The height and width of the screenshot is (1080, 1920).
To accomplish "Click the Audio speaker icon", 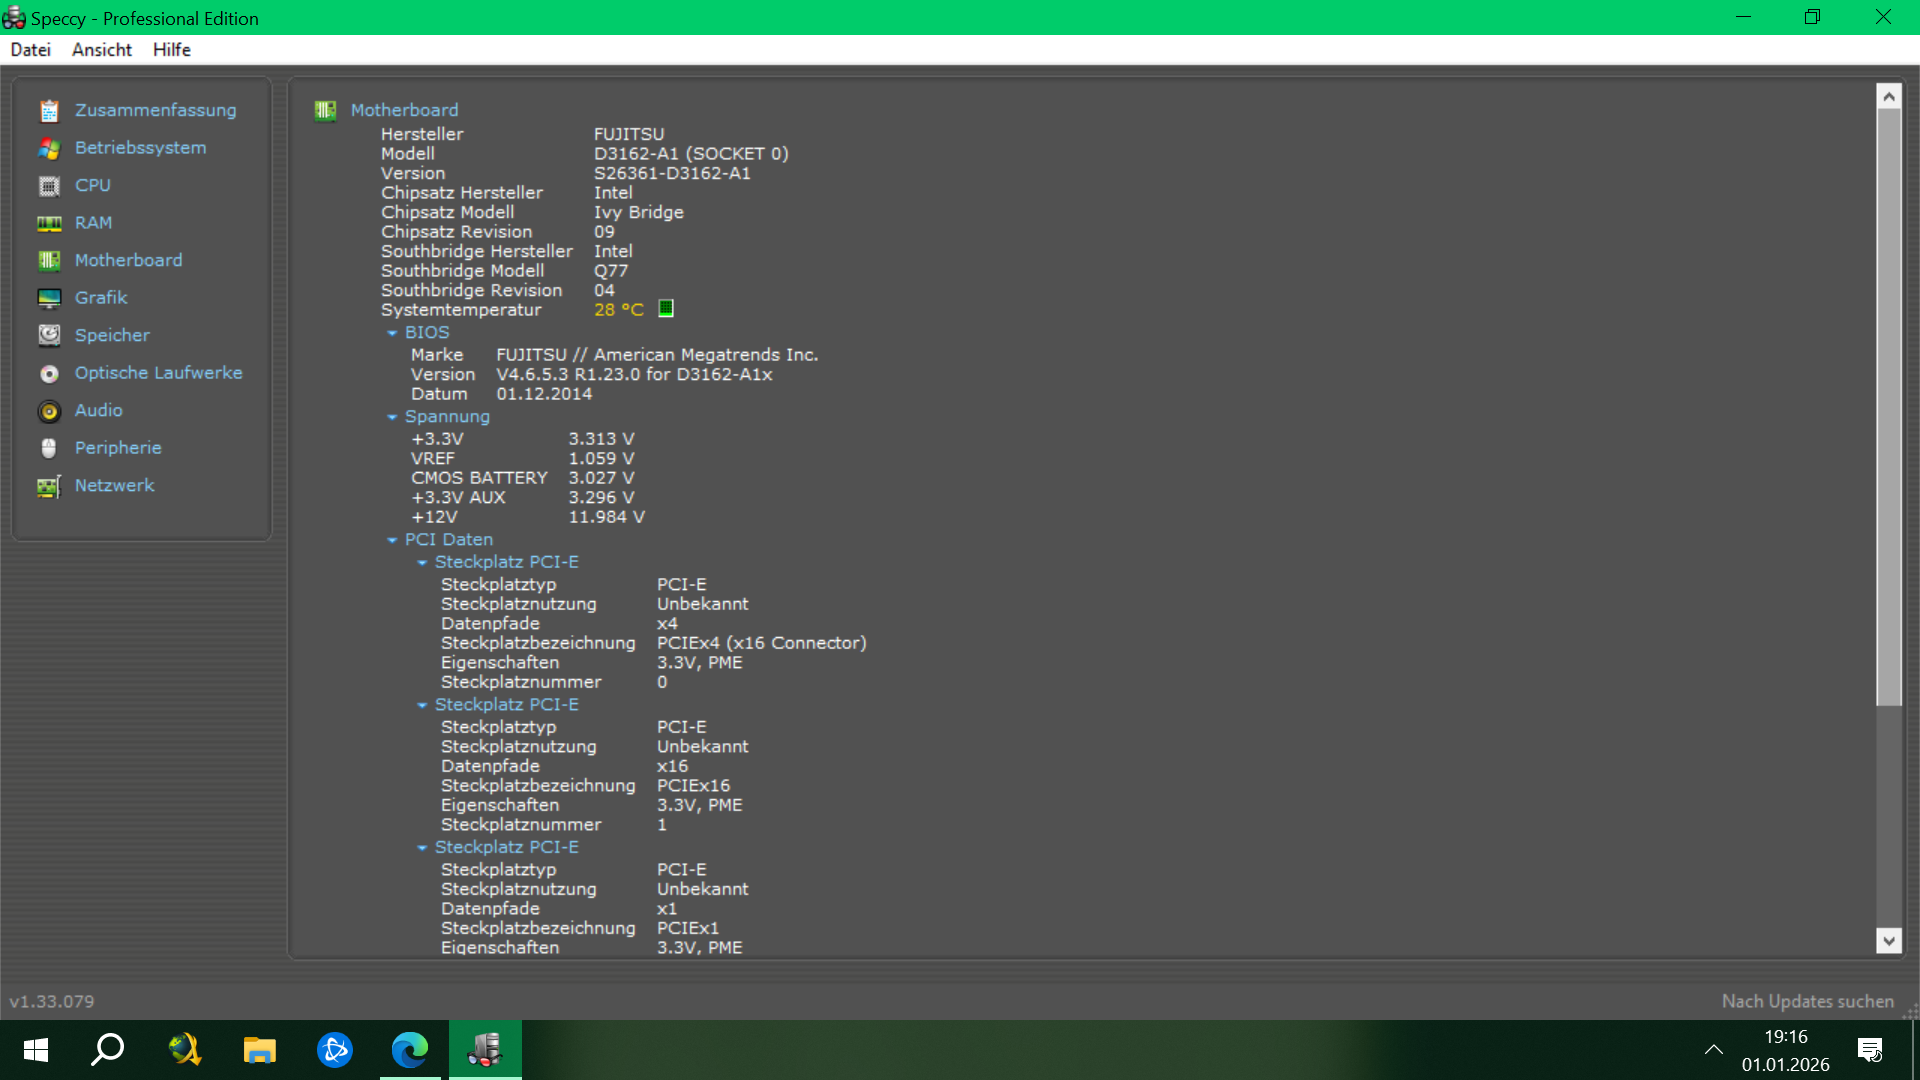I will 49,411.
